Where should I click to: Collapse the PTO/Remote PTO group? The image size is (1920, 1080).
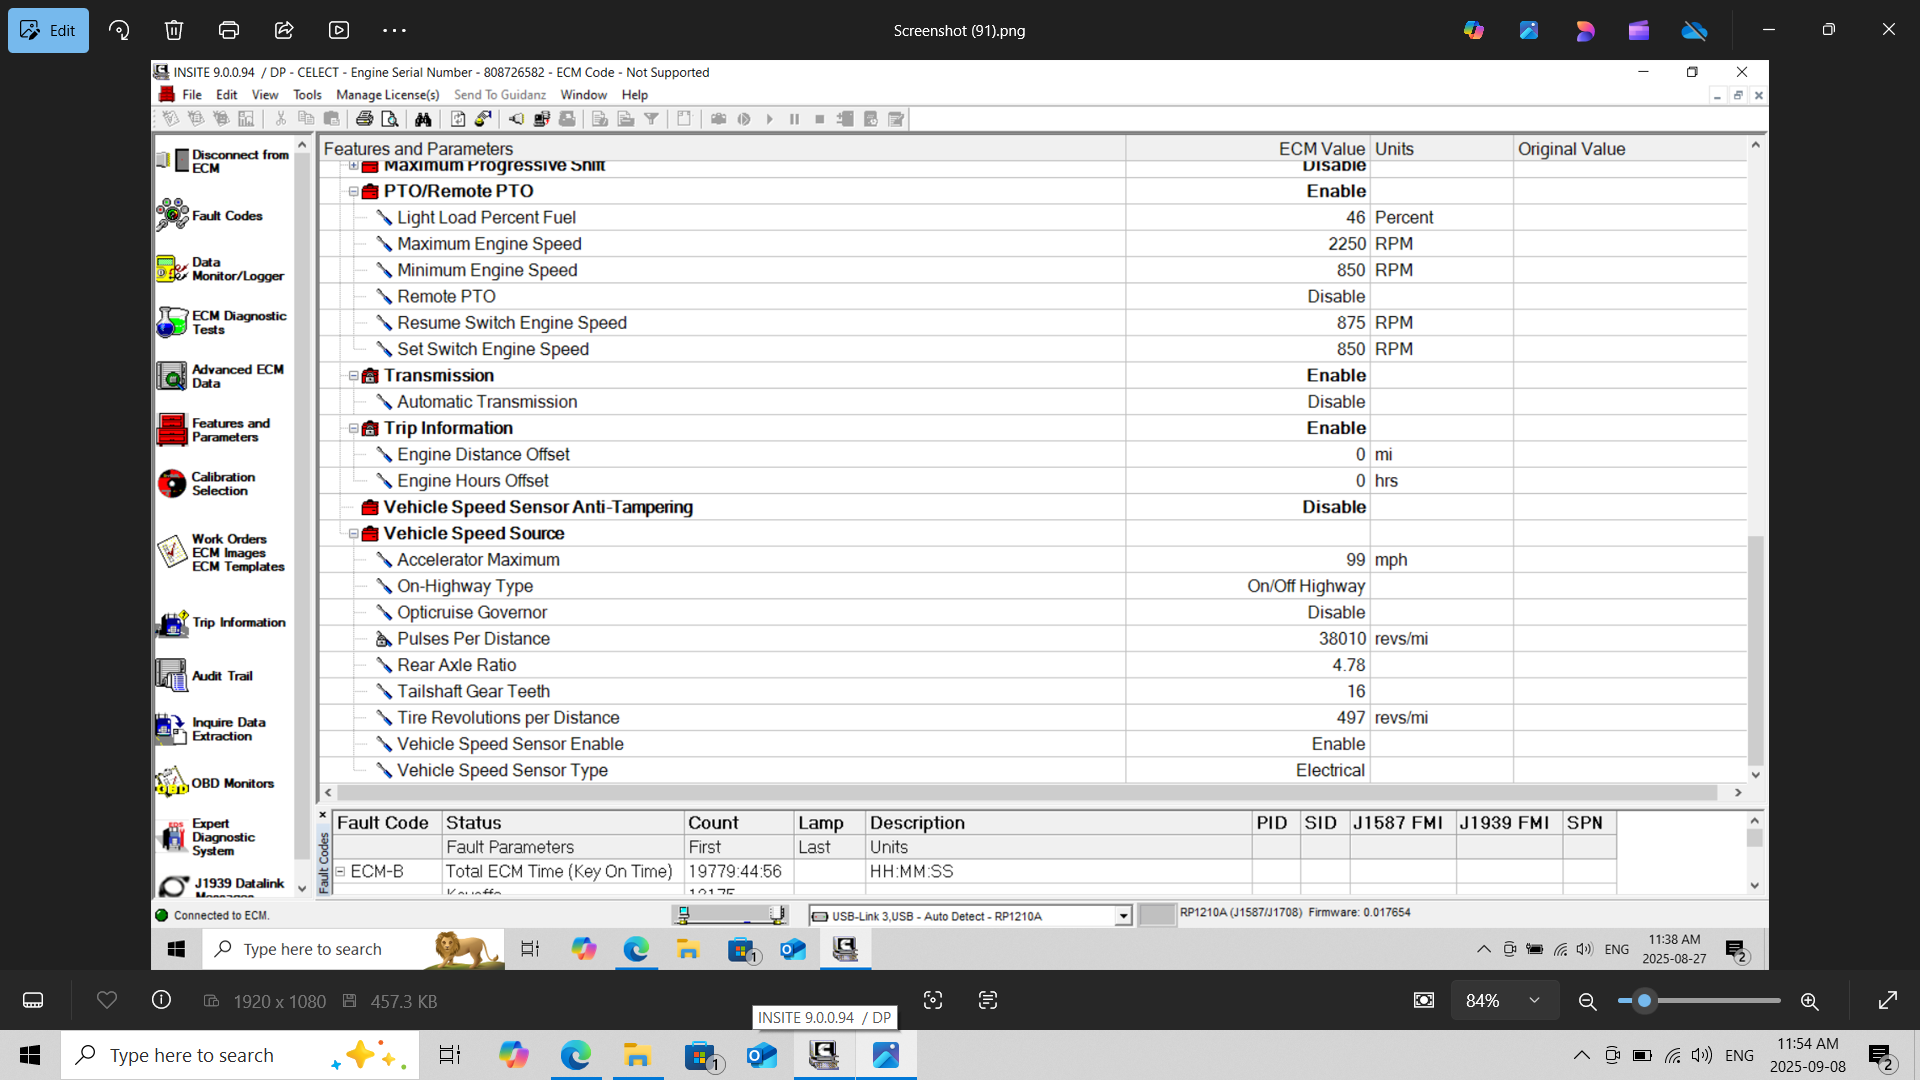(353, 191)
